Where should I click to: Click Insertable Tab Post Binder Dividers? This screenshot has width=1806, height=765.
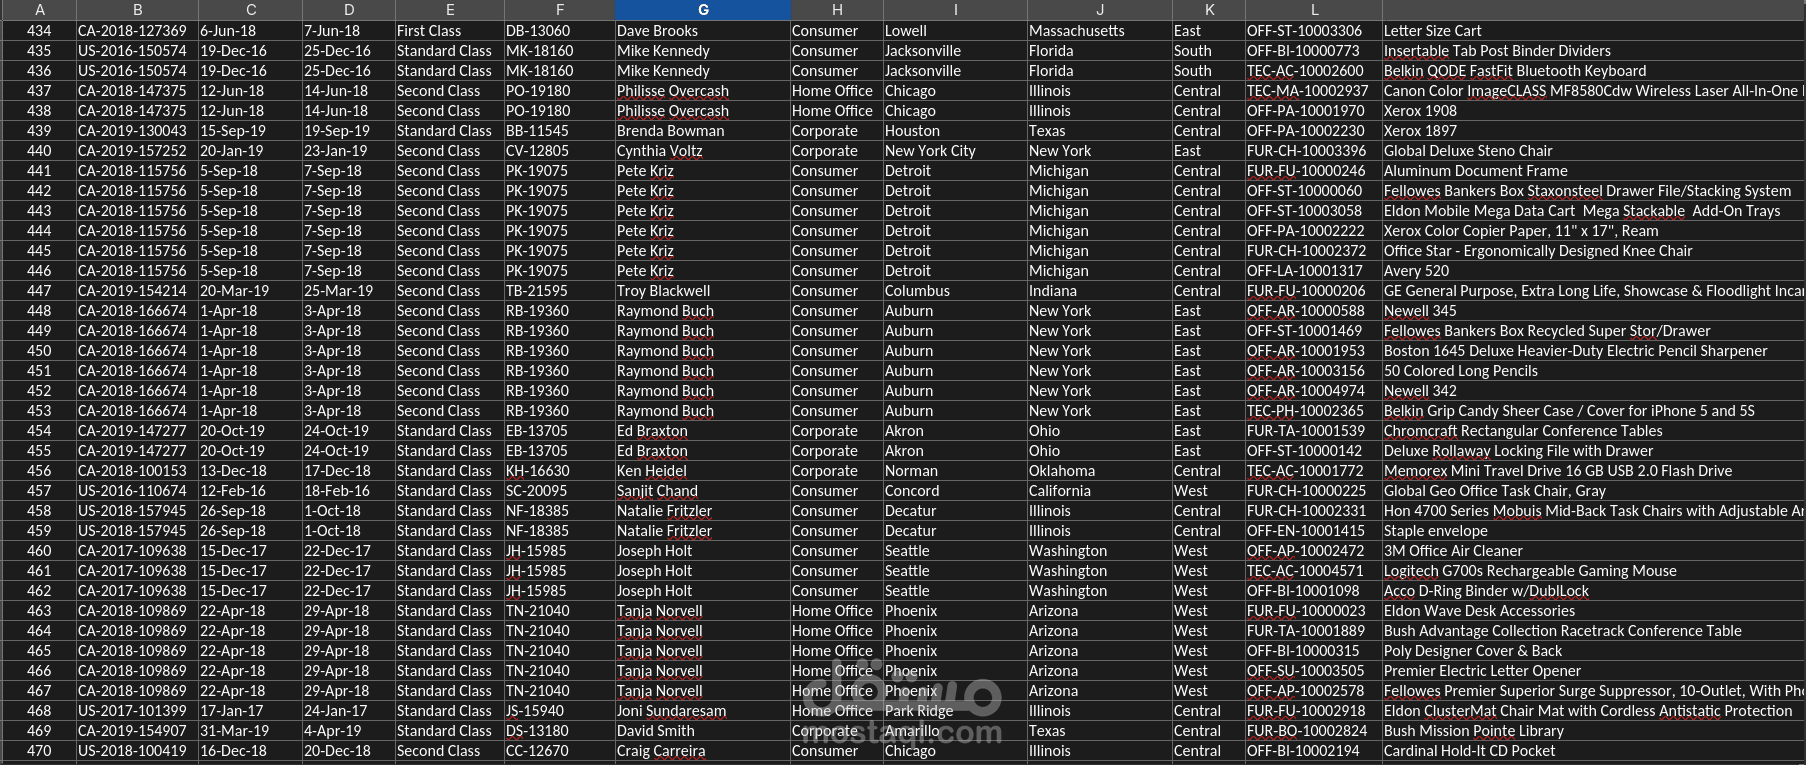1593,51
